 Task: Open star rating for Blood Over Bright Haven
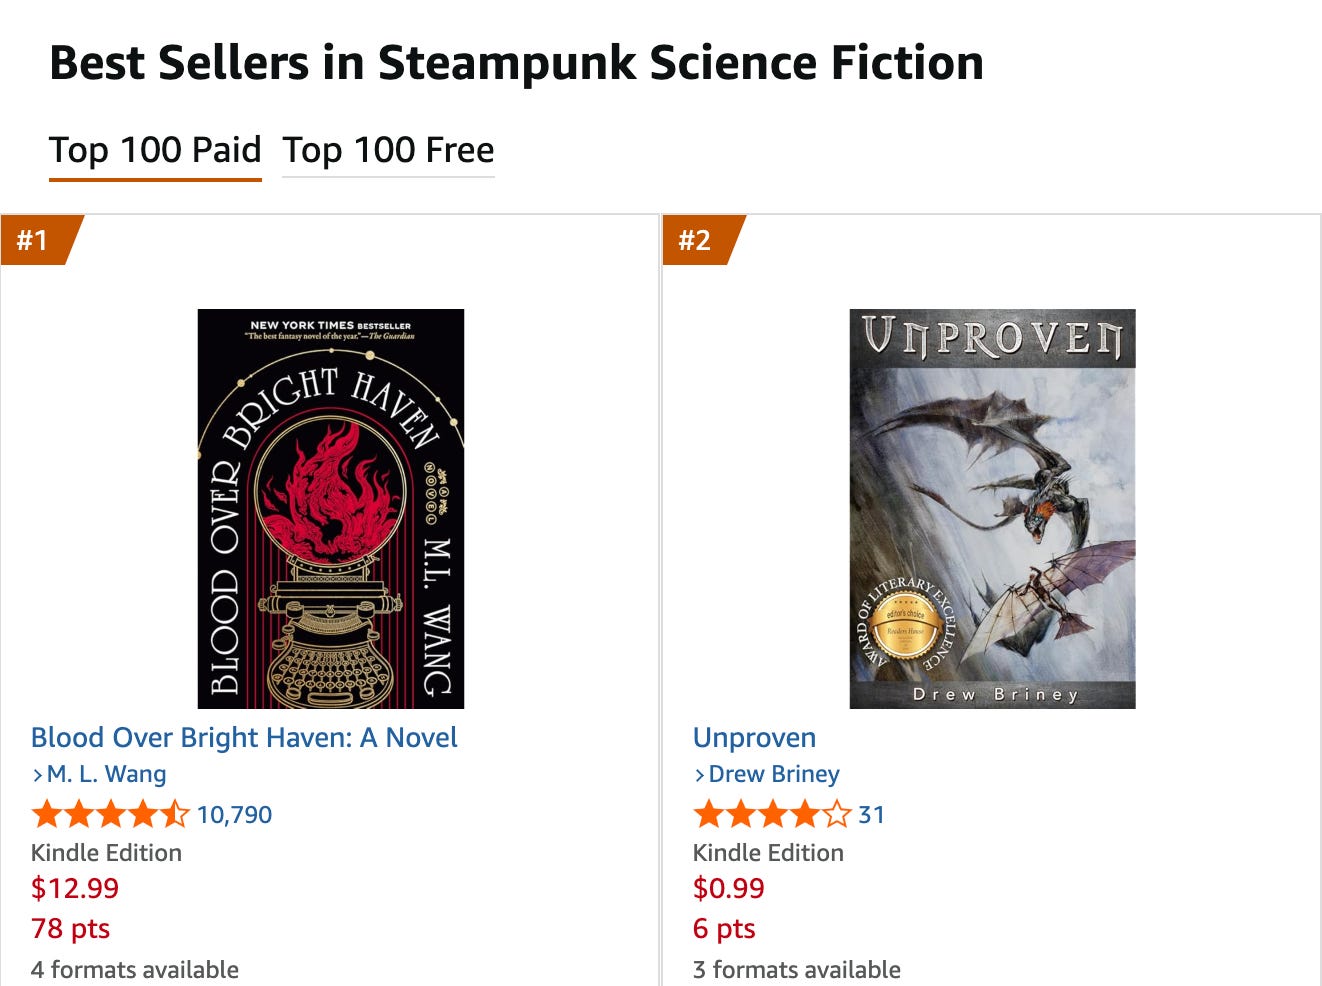click(x=110, y=814)
